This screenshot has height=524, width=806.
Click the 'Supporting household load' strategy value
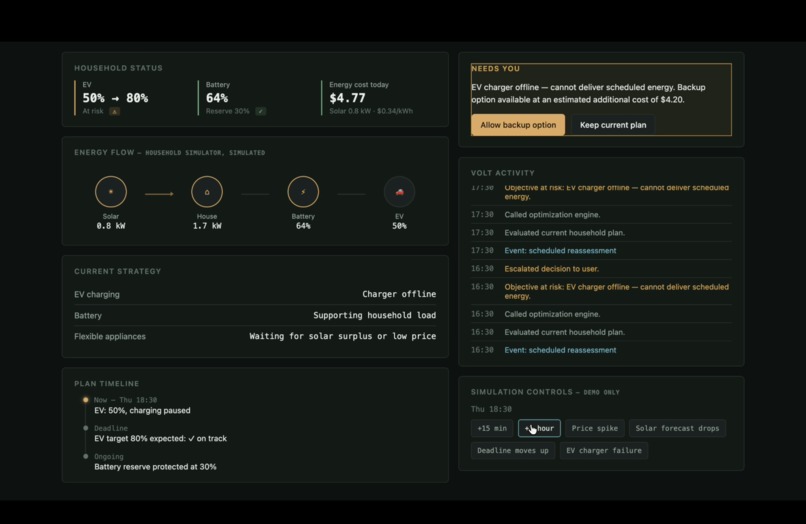click(x=375, y=315)
